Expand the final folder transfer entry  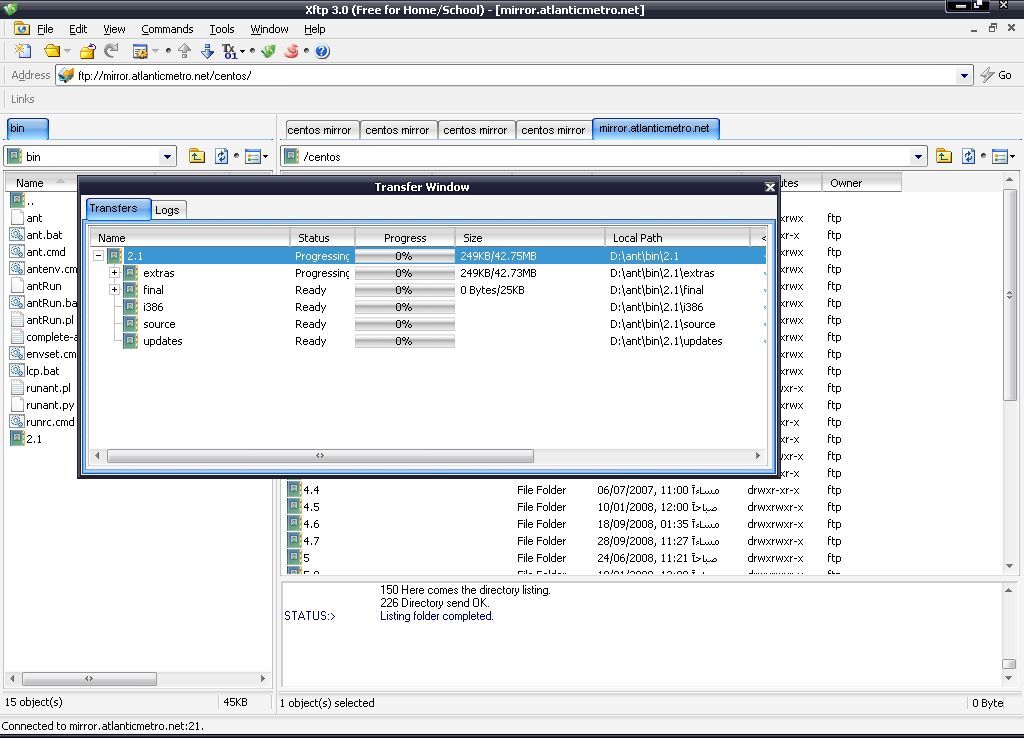pos(115,290)
